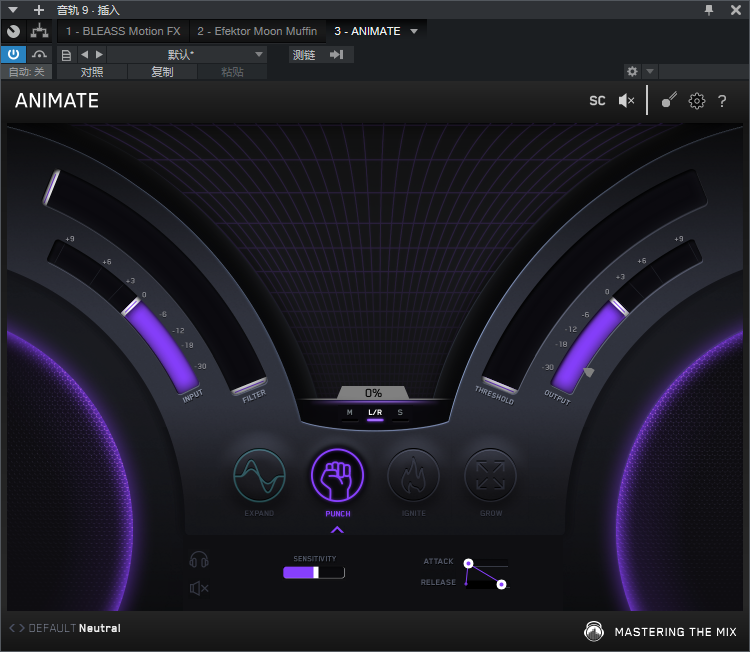Go to next preset arrow

(99, 55)
